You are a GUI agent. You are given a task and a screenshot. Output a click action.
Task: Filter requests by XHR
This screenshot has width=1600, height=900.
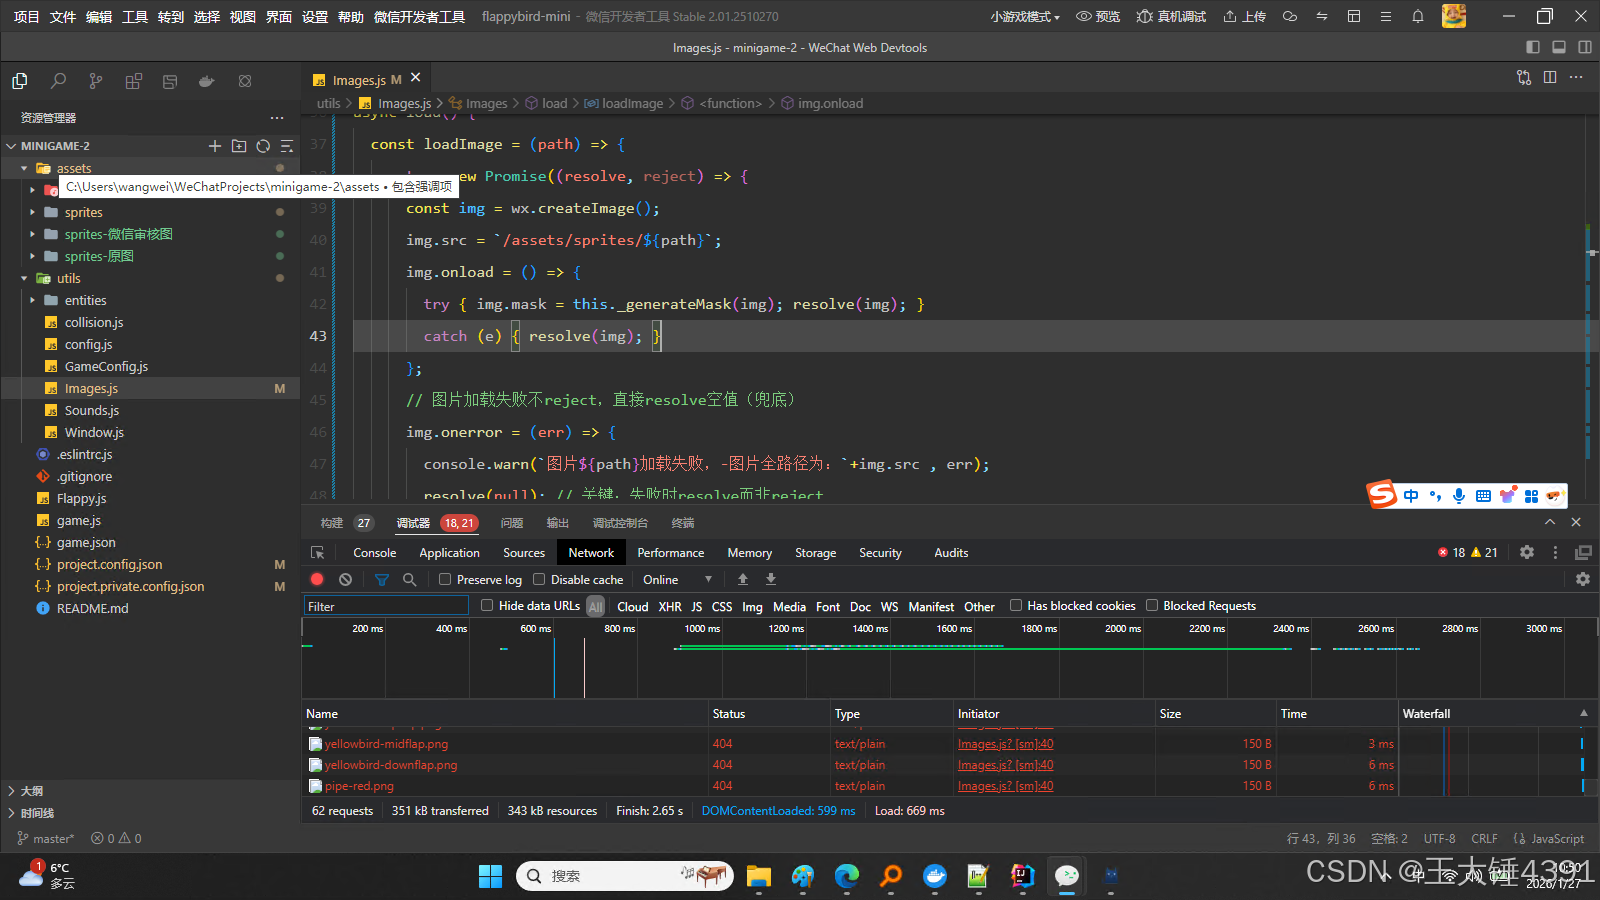(x=670, y=606)
